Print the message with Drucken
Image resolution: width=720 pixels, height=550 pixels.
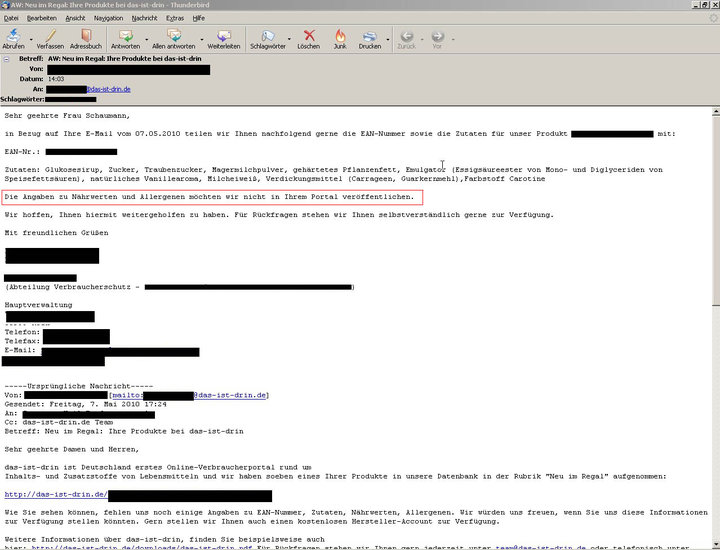[x=370, y=39]
